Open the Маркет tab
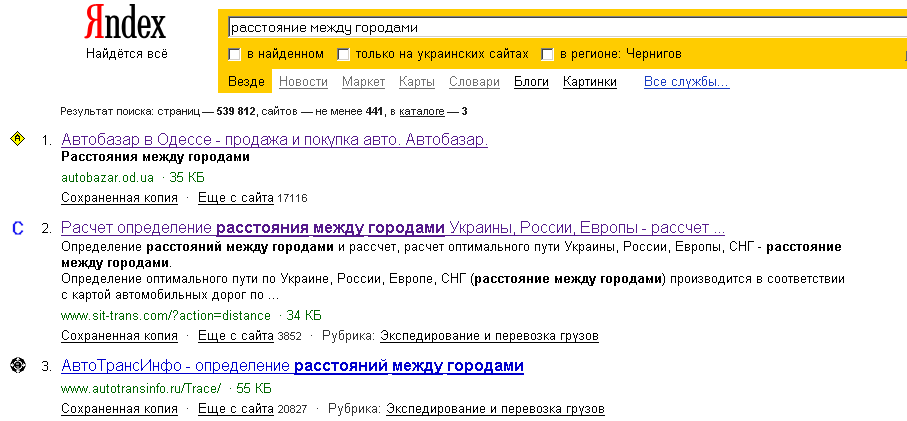 (x=363, y=82)
